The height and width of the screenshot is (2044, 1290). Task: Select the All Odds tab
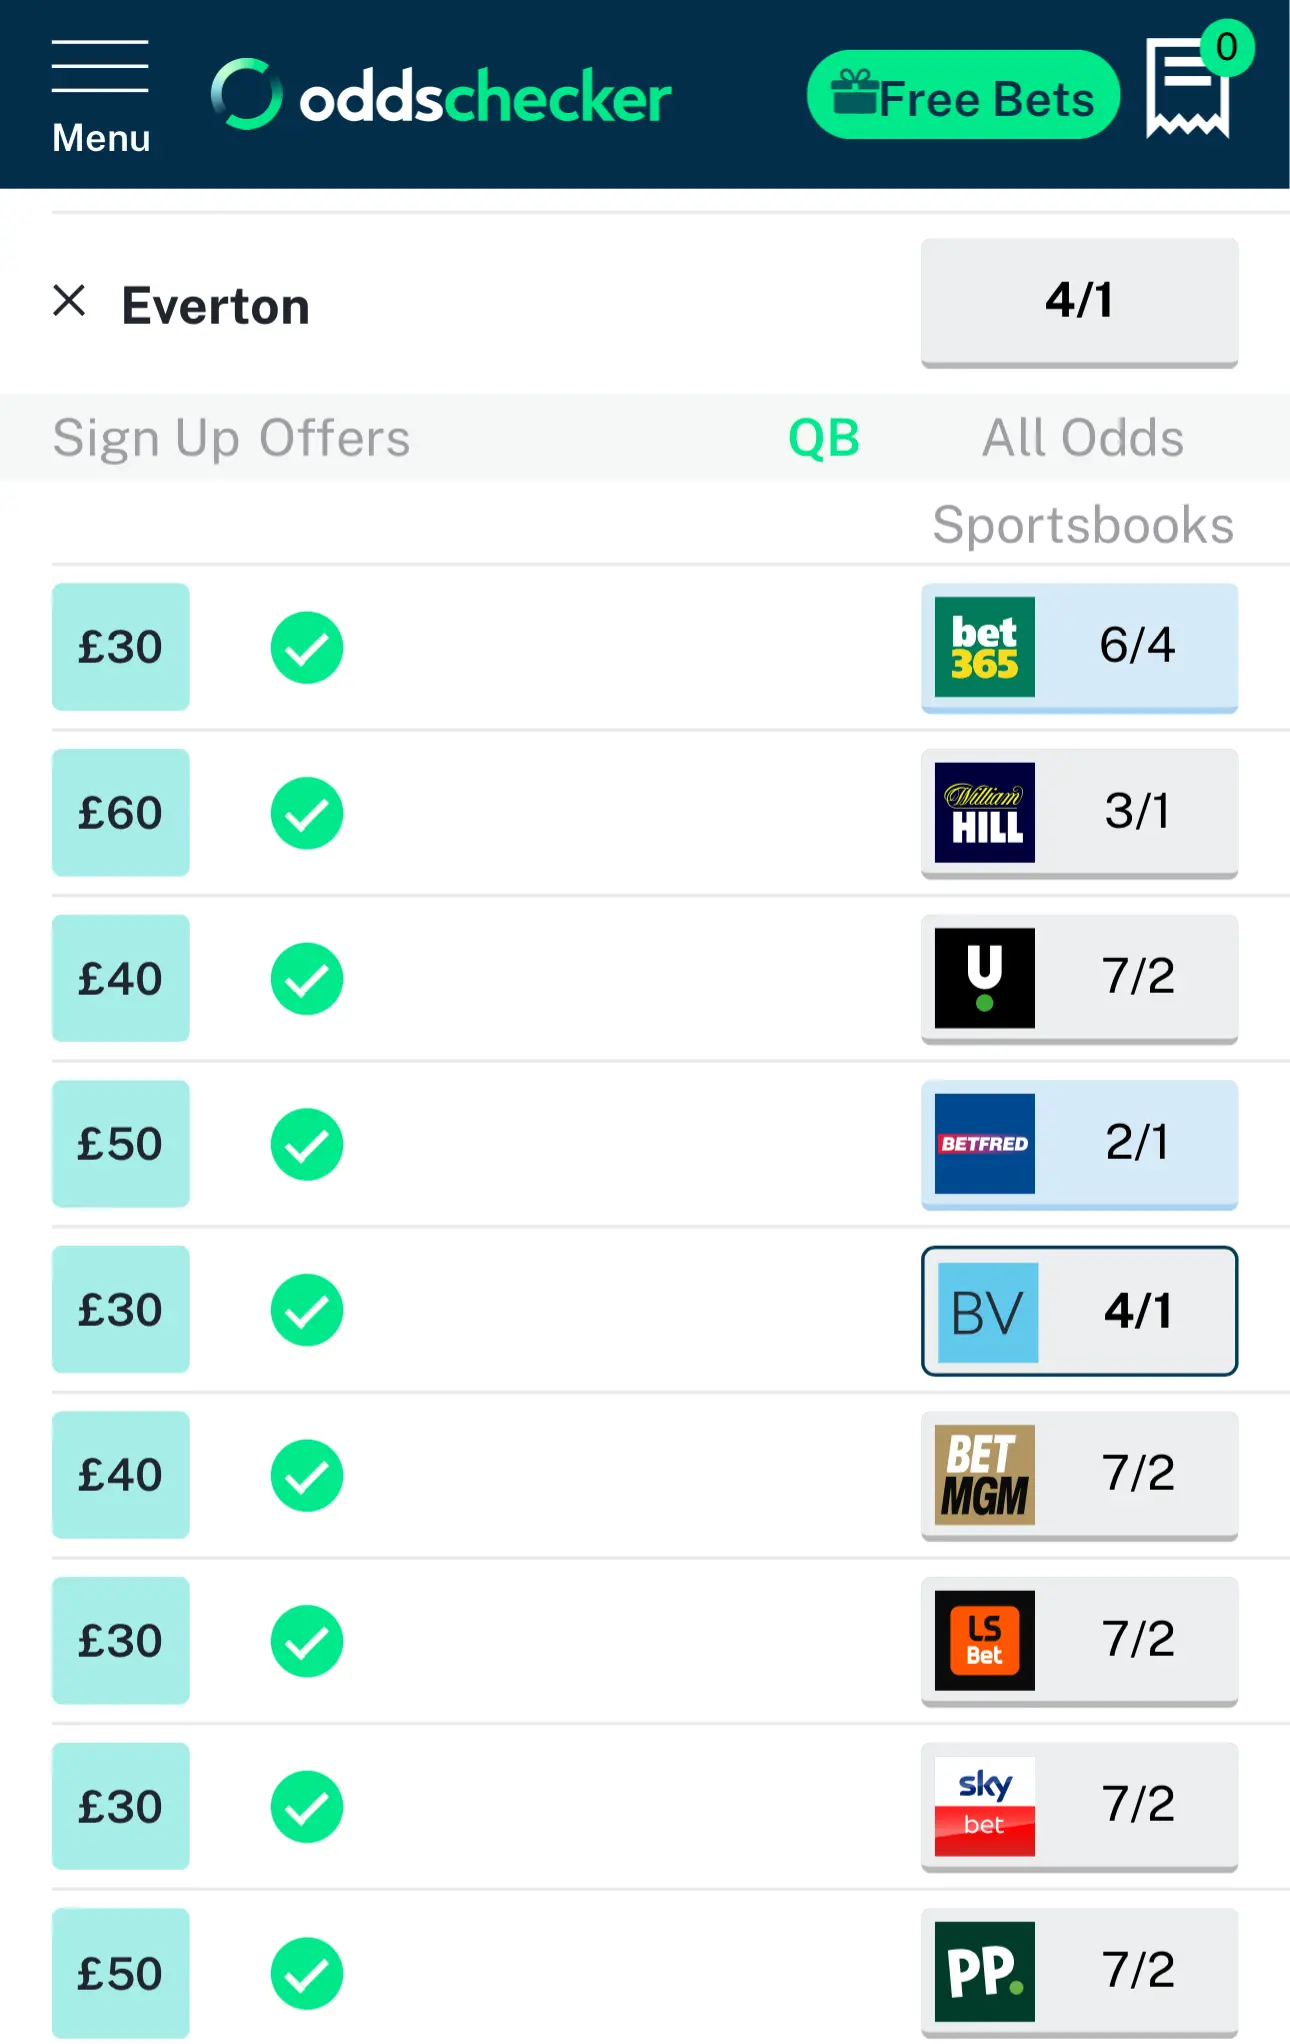point(1082,438)
